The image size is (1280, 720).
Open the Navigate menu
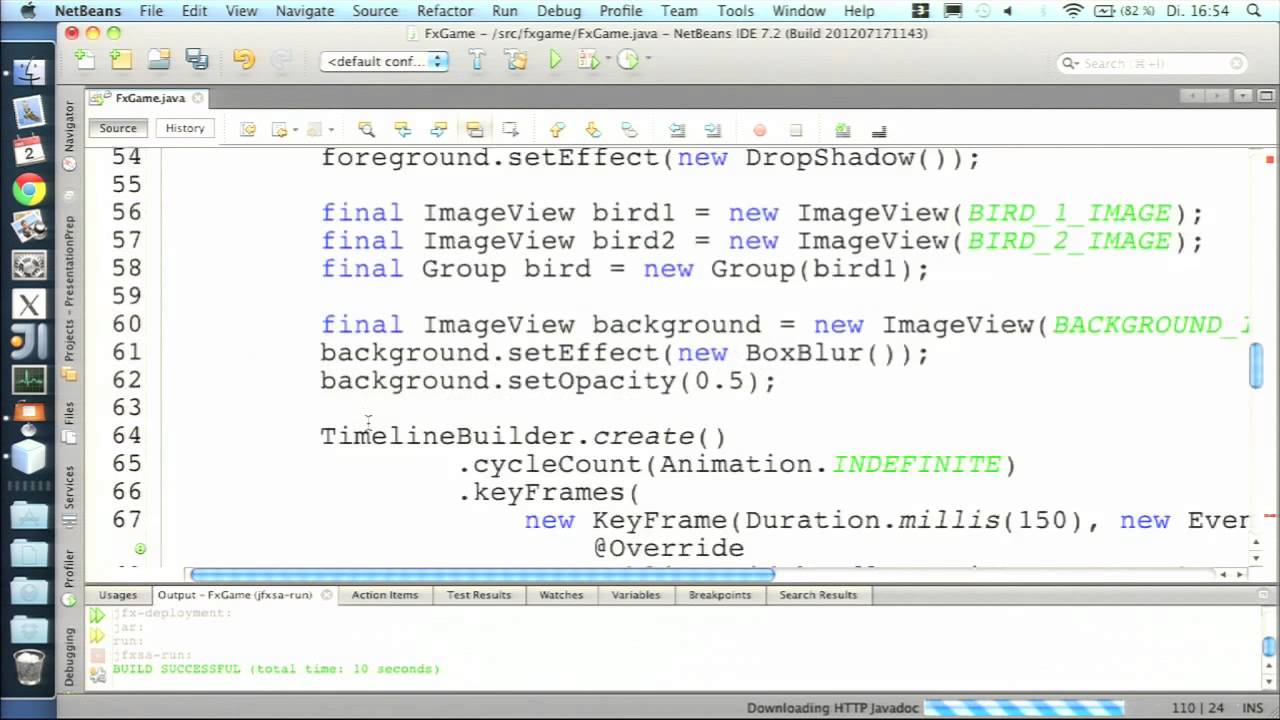(305, 11)
